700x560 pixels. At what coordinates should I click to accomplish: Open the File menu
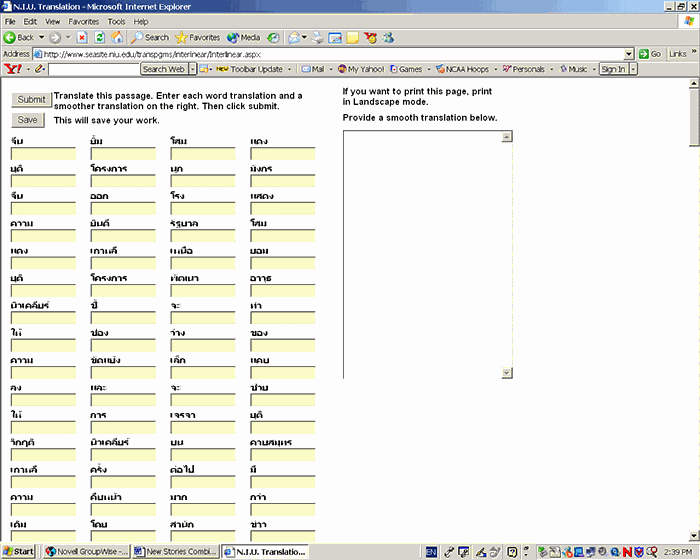pos(10,21)
